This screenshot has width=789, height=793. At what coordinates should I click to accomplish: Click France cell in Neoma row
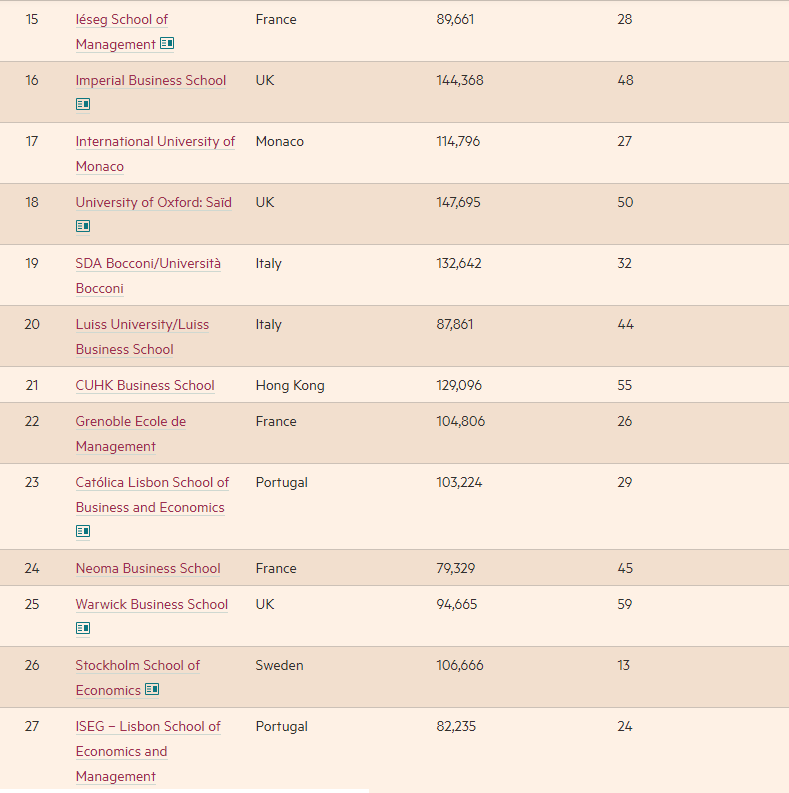(276, 568)
